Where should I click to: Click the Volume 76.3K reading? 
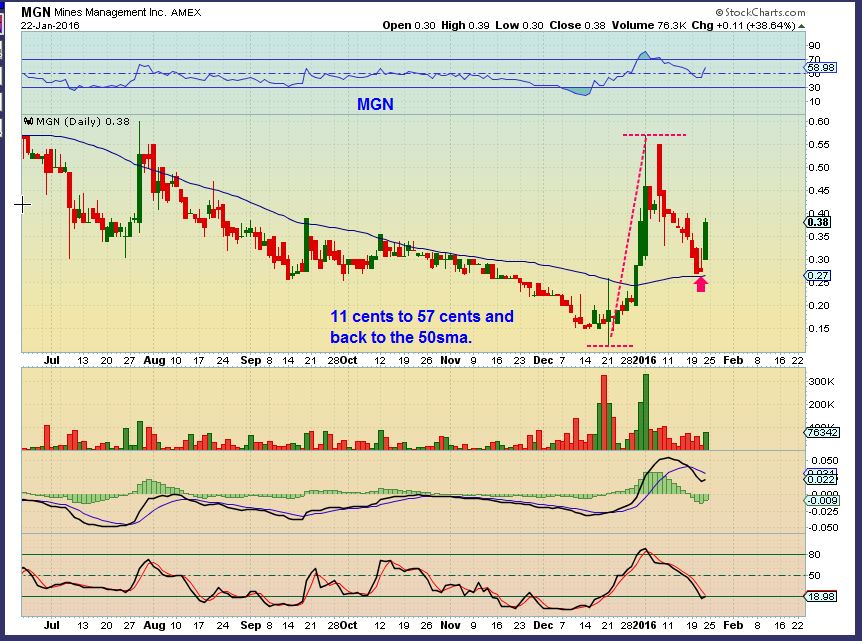tap(649, 25)
